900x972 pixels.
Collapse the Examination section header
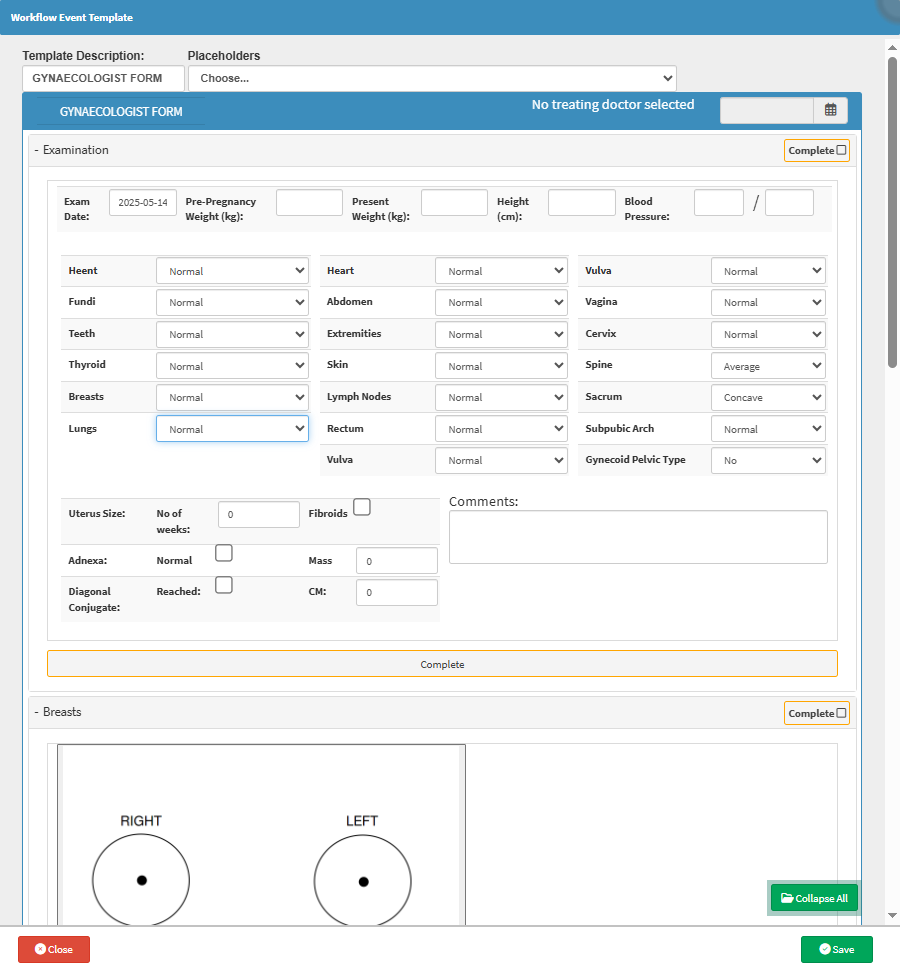click(x=71, y=150)
